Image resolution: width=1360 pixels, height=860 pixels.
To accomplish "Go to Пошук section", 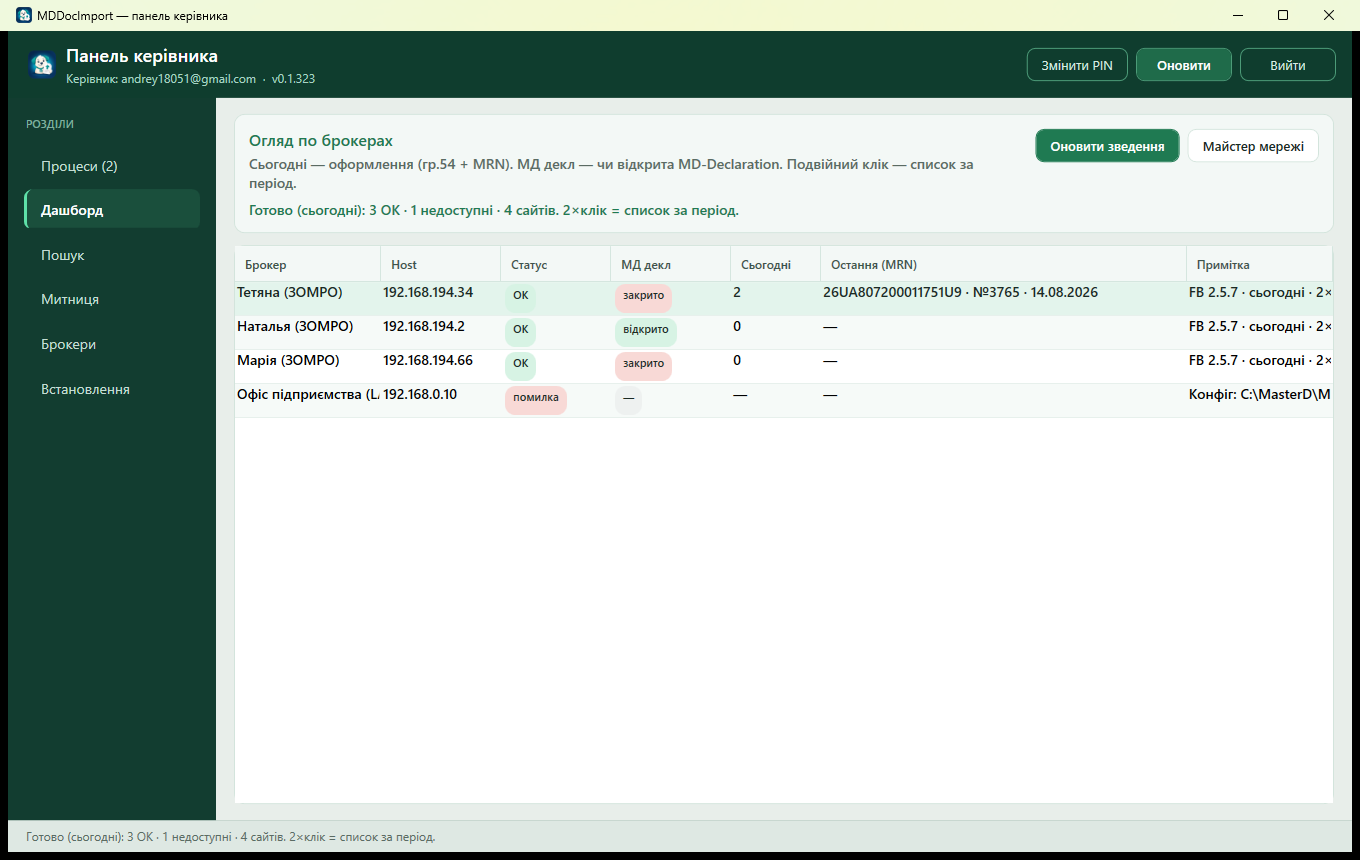I will pyautogui.click(x=112, y=255).
